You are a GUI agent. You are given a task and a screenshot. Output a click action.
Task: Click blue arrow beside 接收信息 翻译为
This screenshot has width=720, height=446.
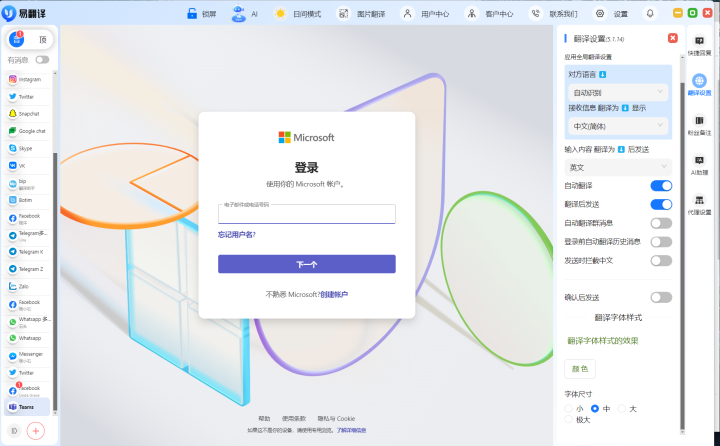(625, 108)
